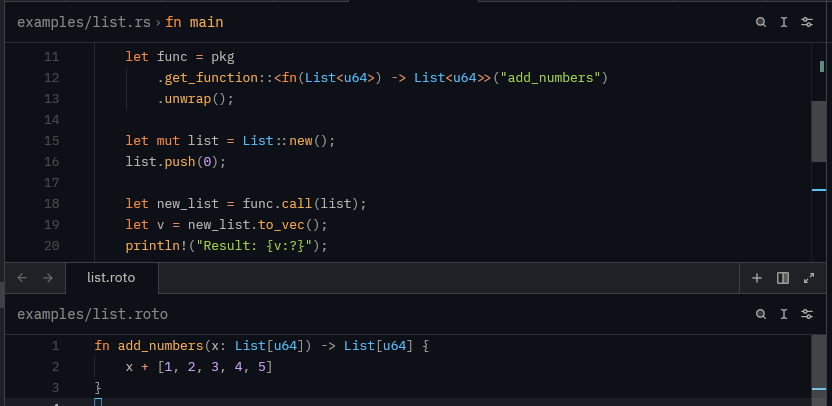The height and width of the screenshot is (406, 832).
Task: Go forward with right arrow button
Action: [x=46, y=278]
